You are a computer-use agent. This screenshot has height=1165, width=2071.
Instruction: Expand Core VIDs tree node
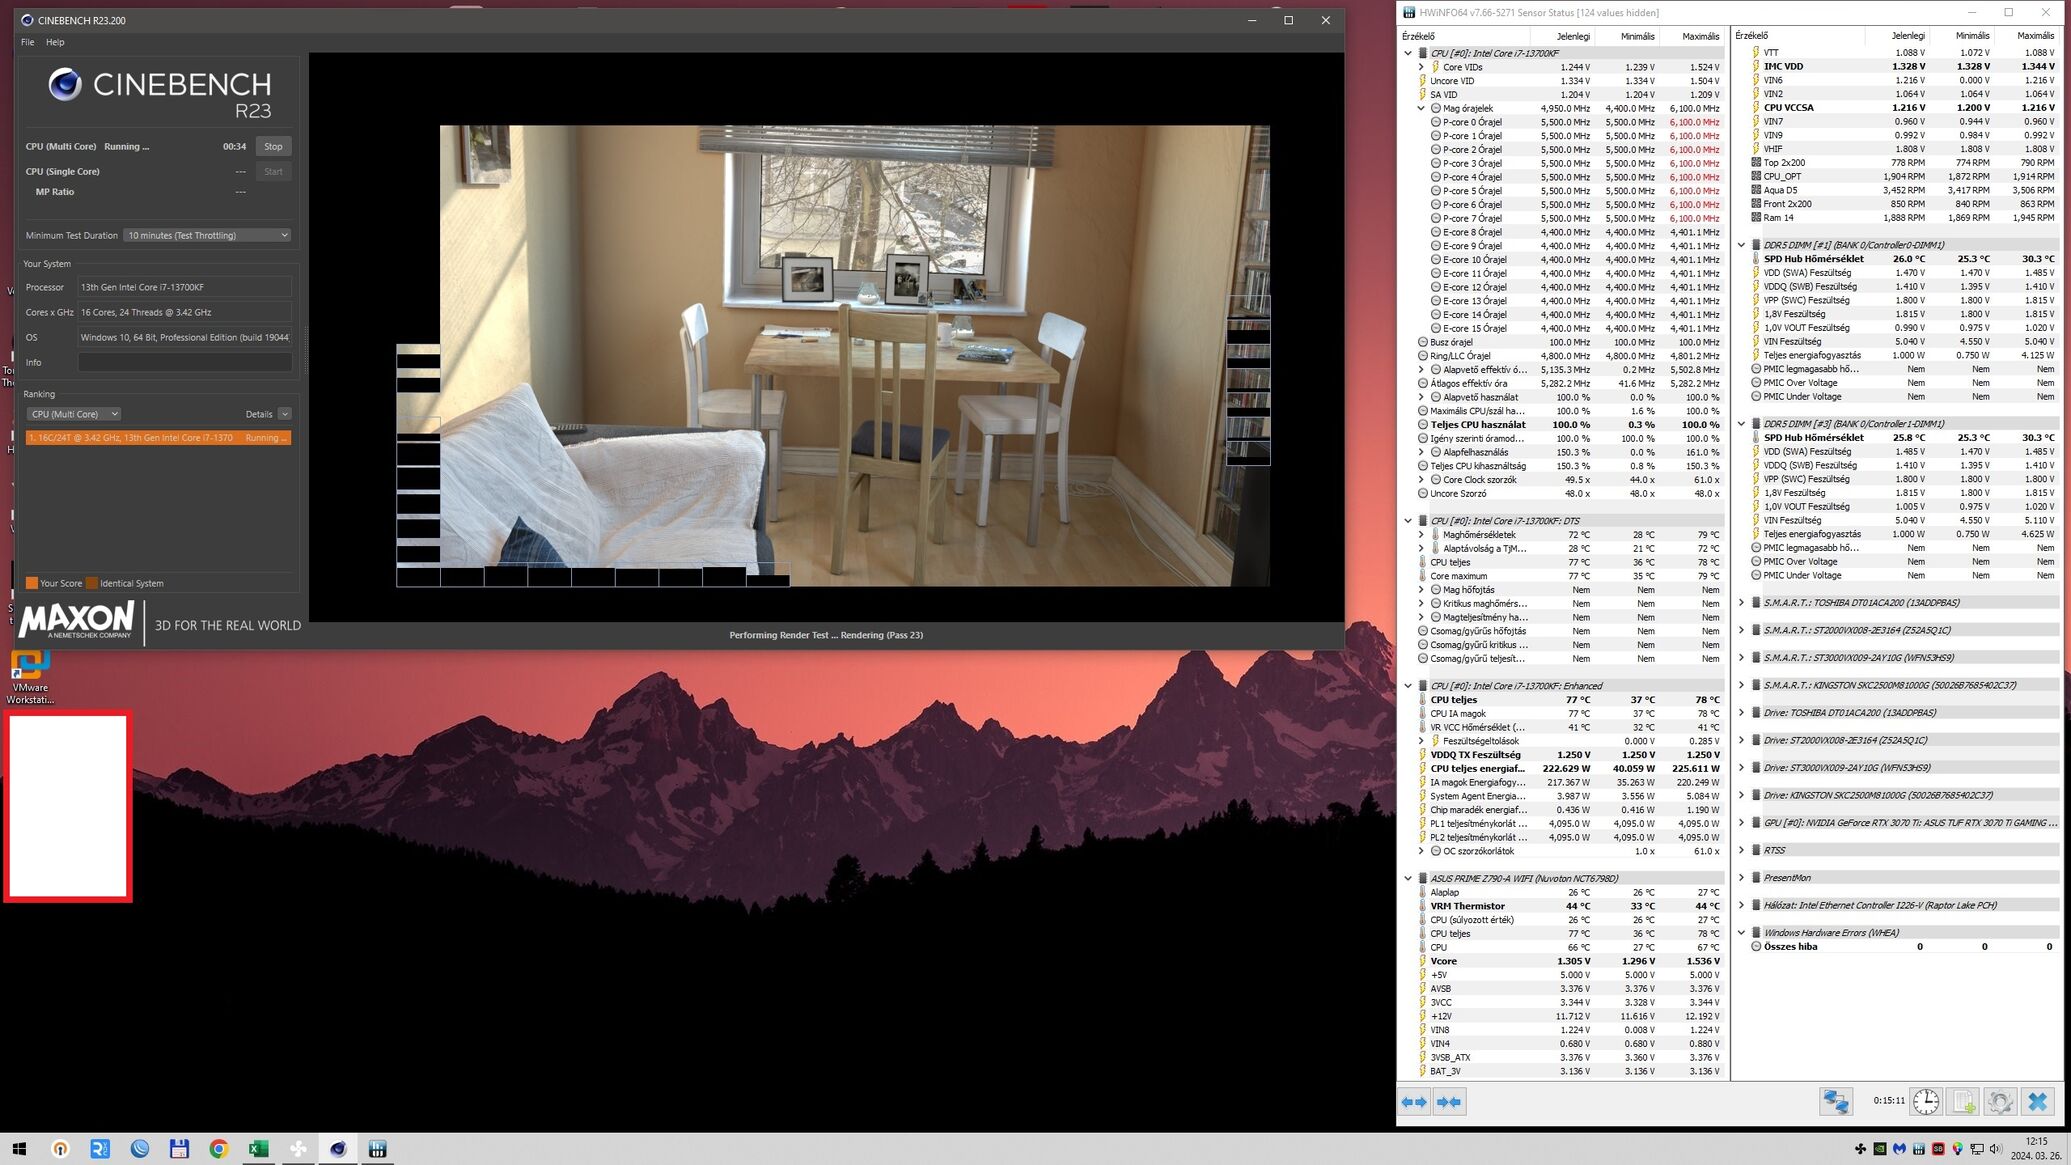(1421, 67)
